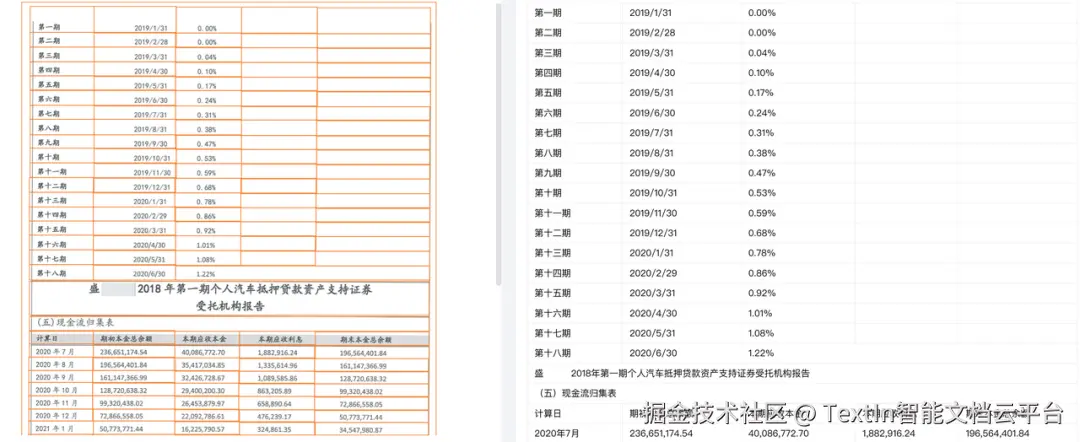Select 第八期 in the right extracted table
This screenshot has width=1080, height=442.
point(548,153)
